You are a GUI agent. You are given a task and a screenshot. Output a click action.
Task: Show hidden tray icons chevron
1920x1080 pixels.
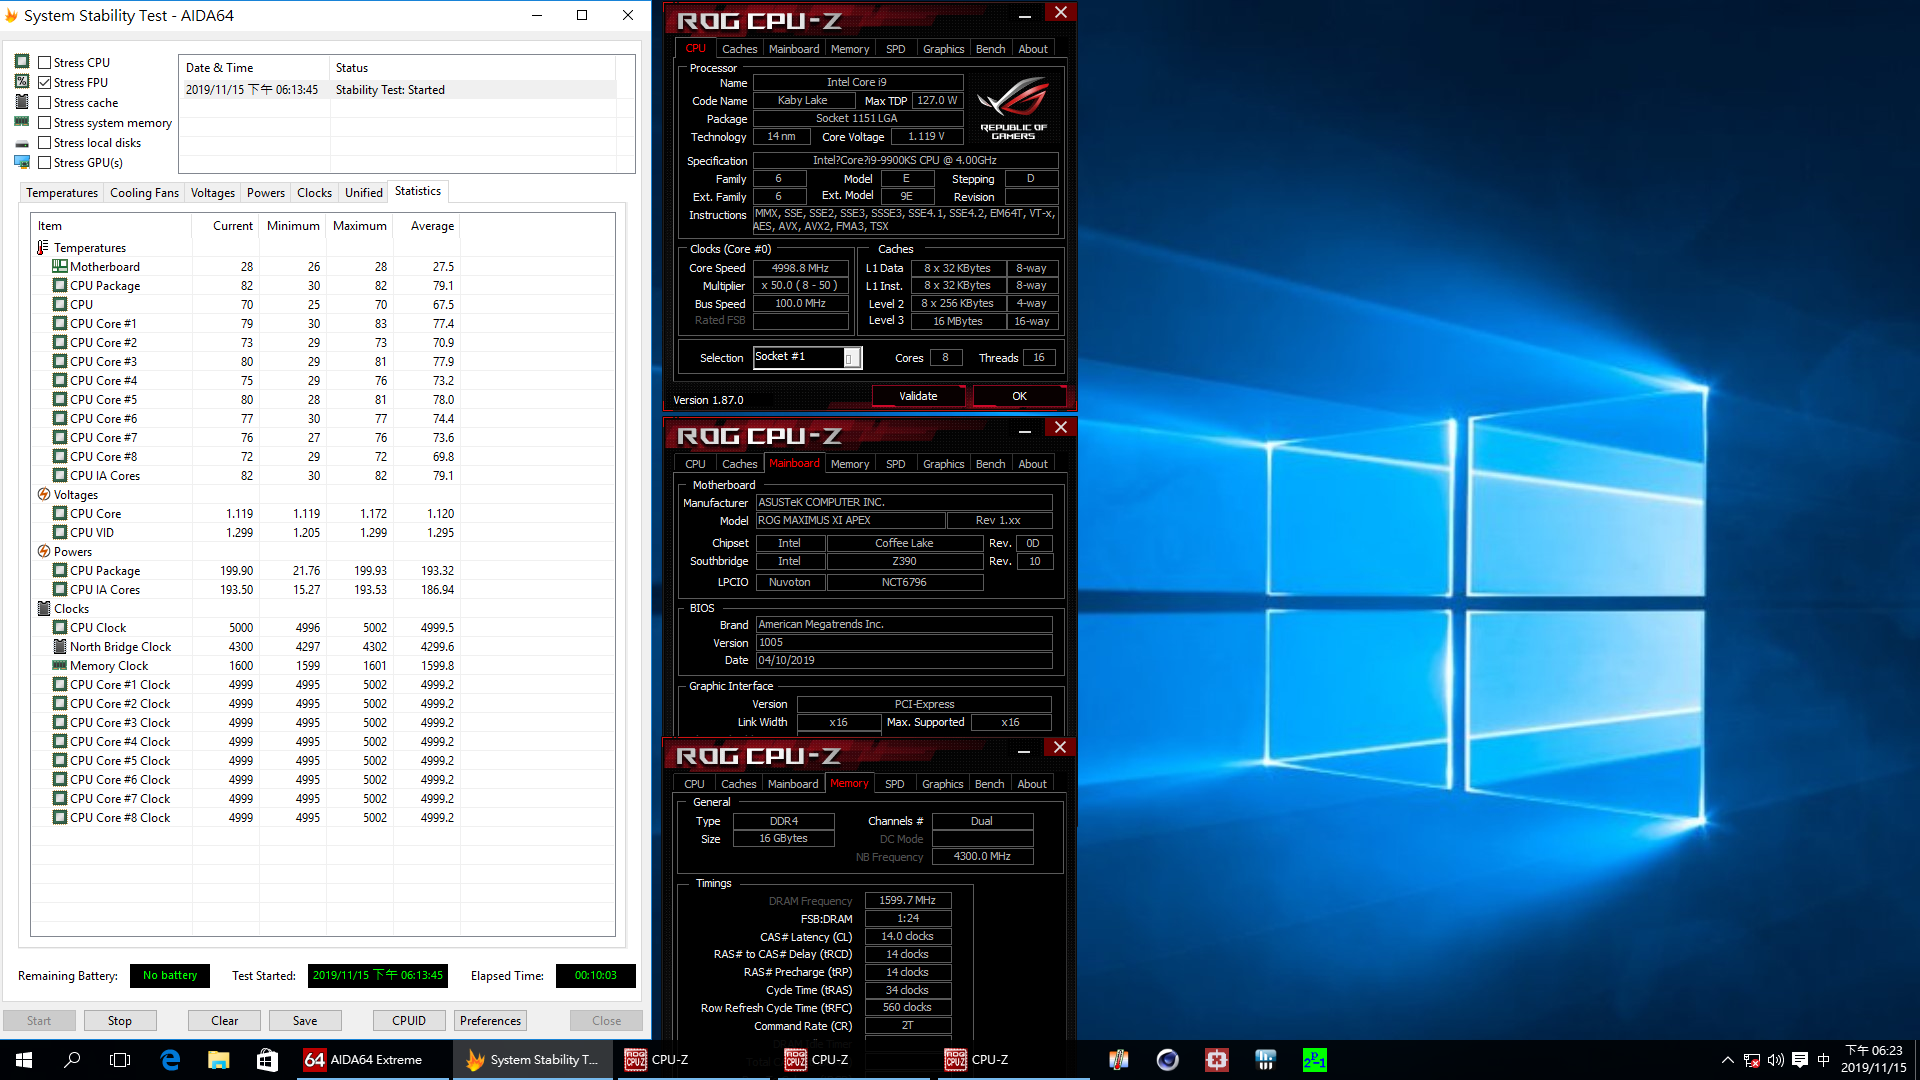(x=1727, y=1060)
